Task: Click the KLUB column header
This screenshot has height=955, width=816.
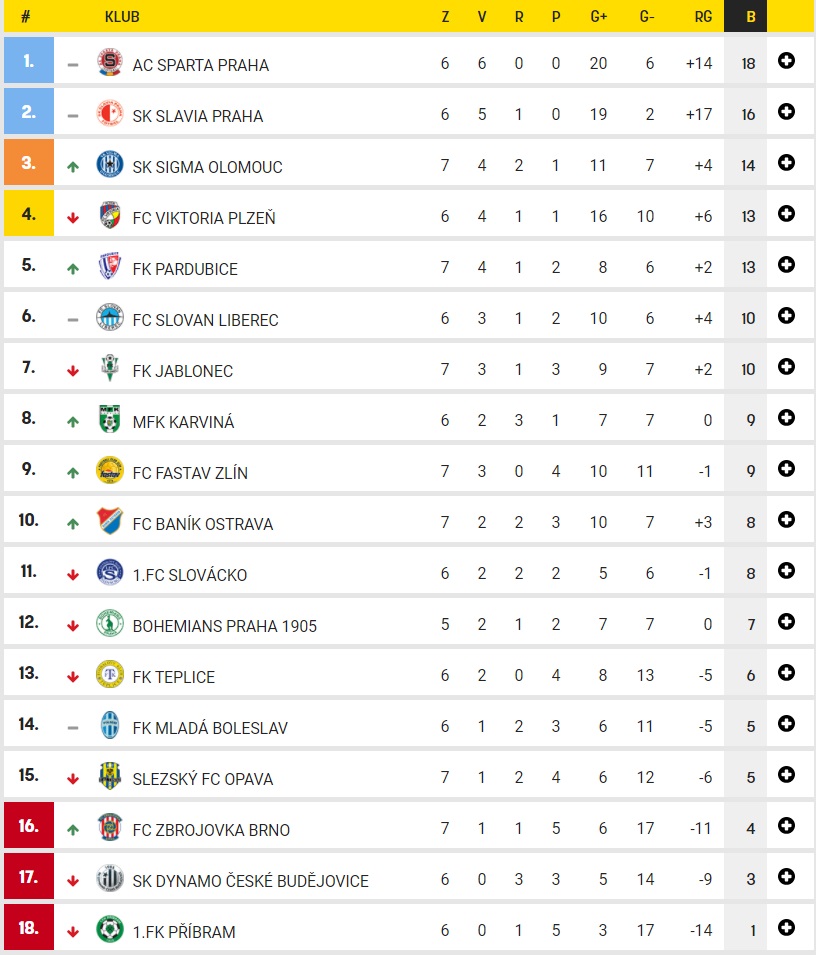Action: [x=122, y=17]
